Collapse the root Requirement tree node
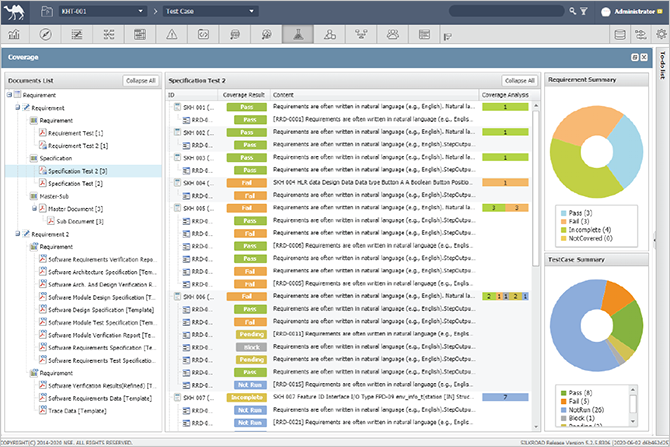This screenshot has height=447, width=670. click(x=9, y=94)
